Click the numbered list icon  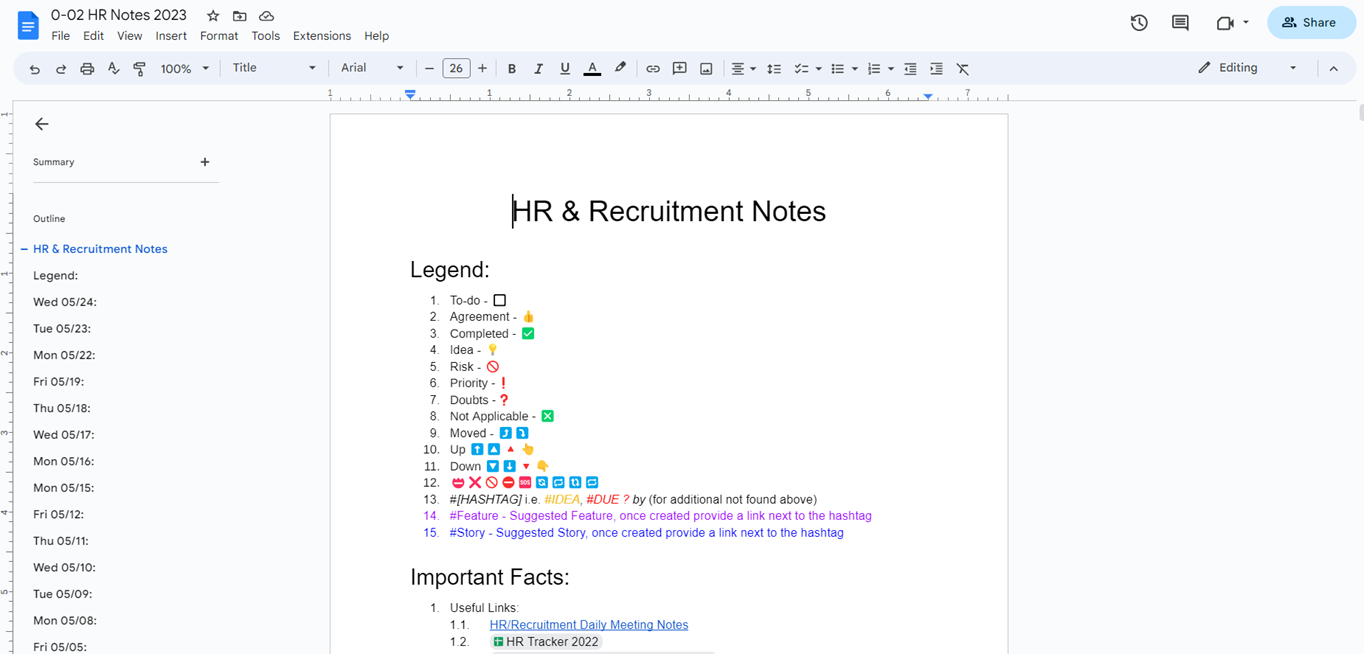point(874,69)
